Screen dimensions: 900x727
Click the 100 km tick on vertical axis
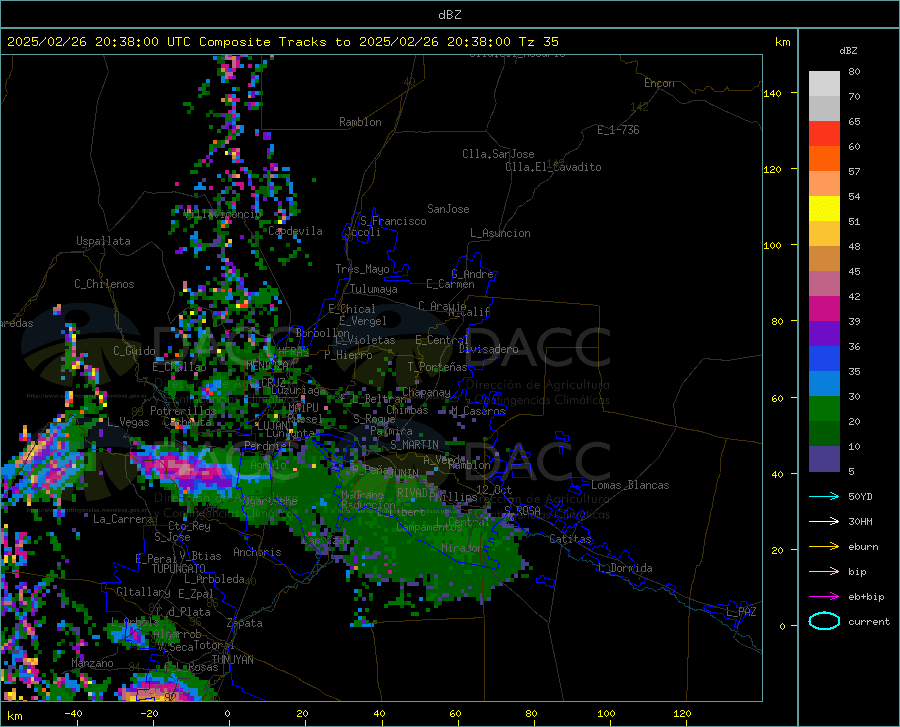point(772,246)
